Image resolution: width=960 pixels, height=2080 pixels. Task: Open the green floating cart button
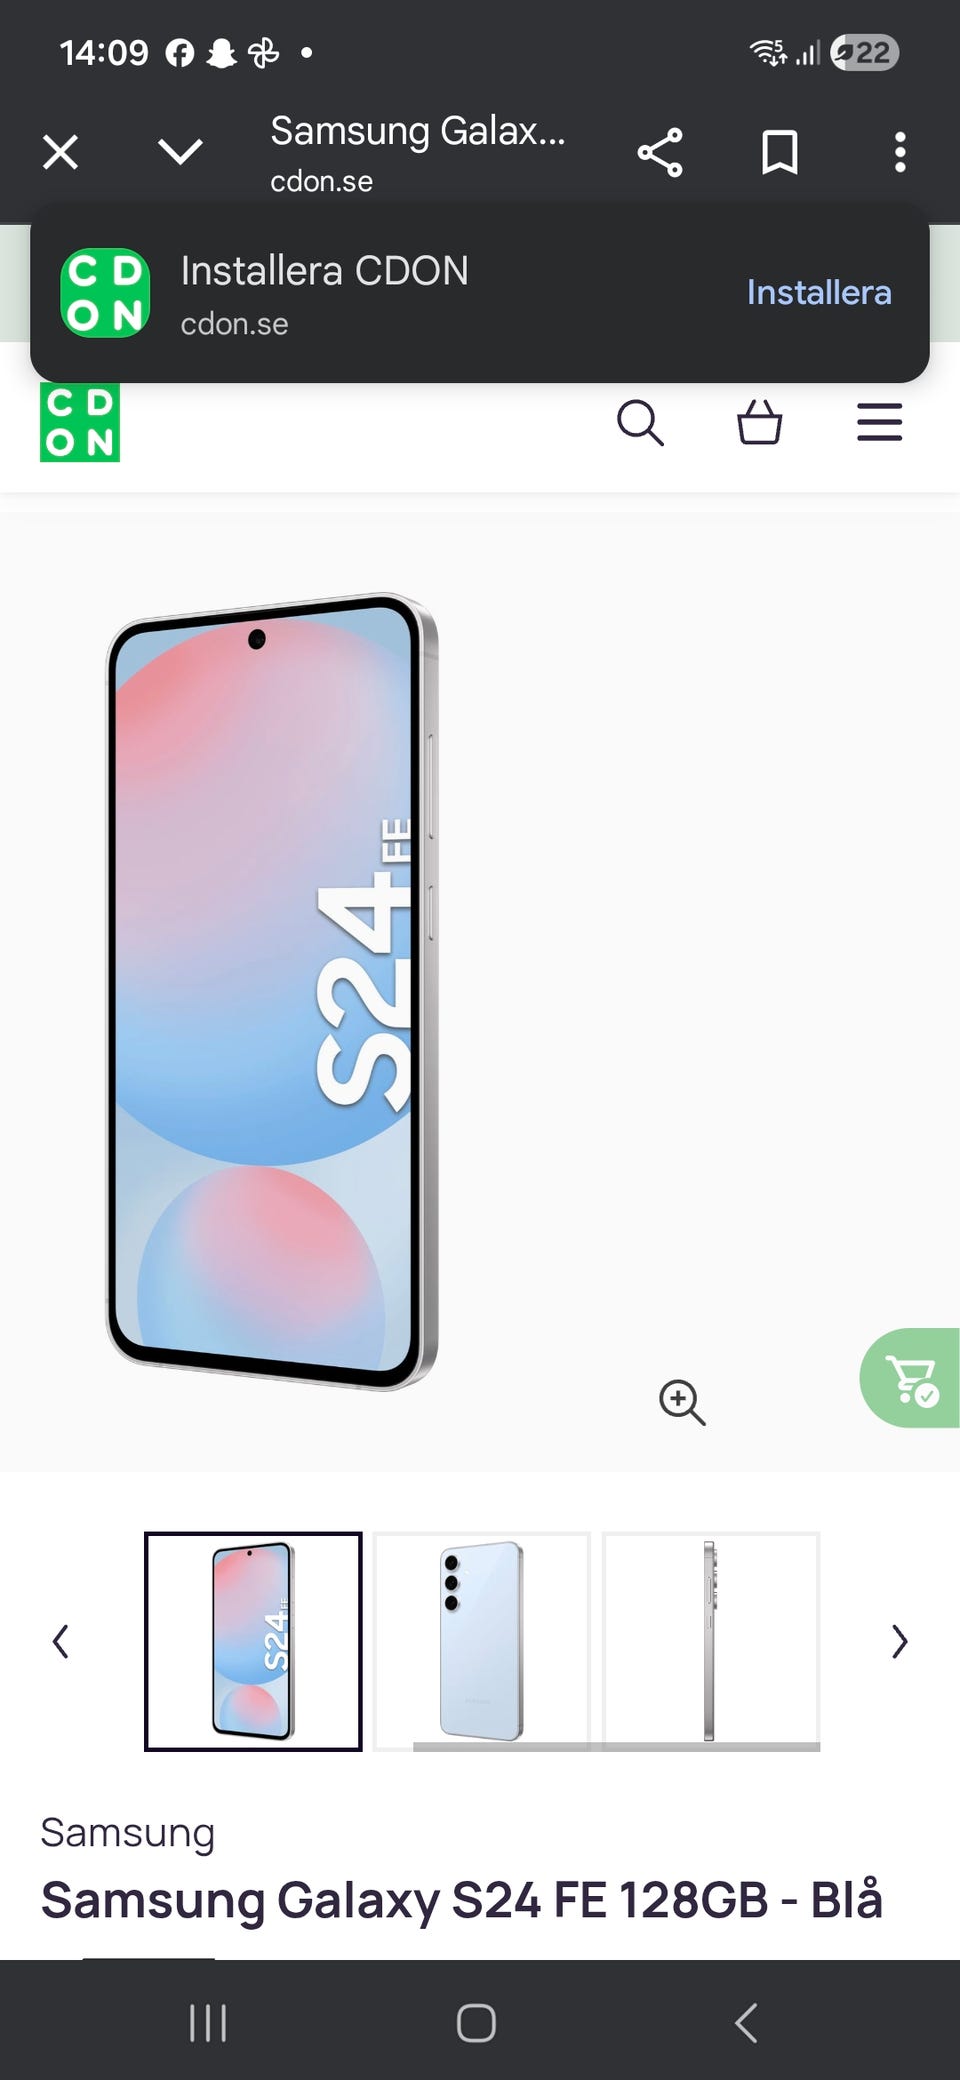[910, 1378]
